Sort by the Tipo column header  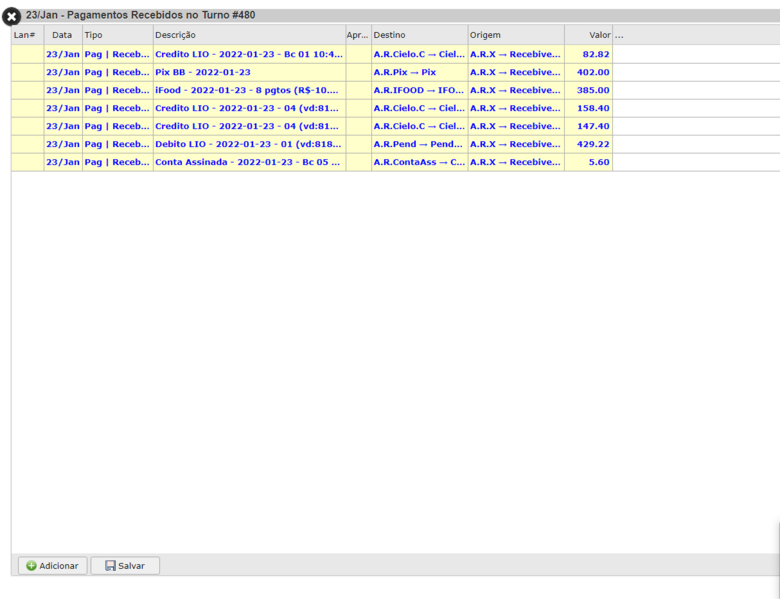point(117,35)
